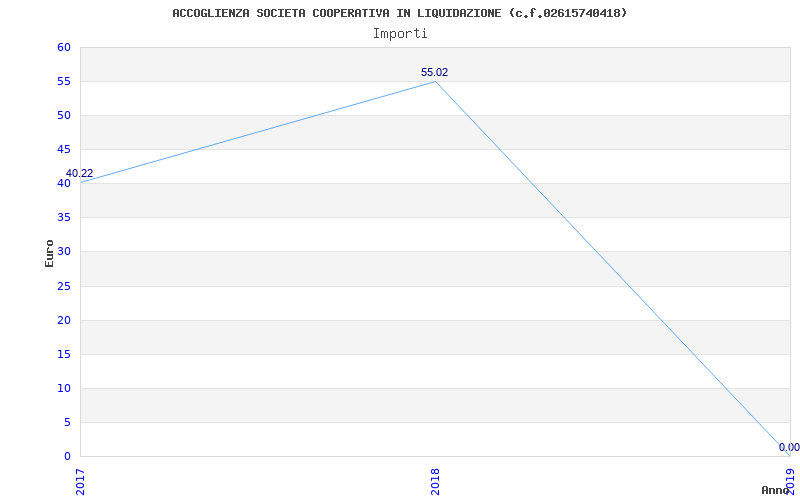
Task: Click the 10 y-axis tick label
Action: click(x=64, y=388)
